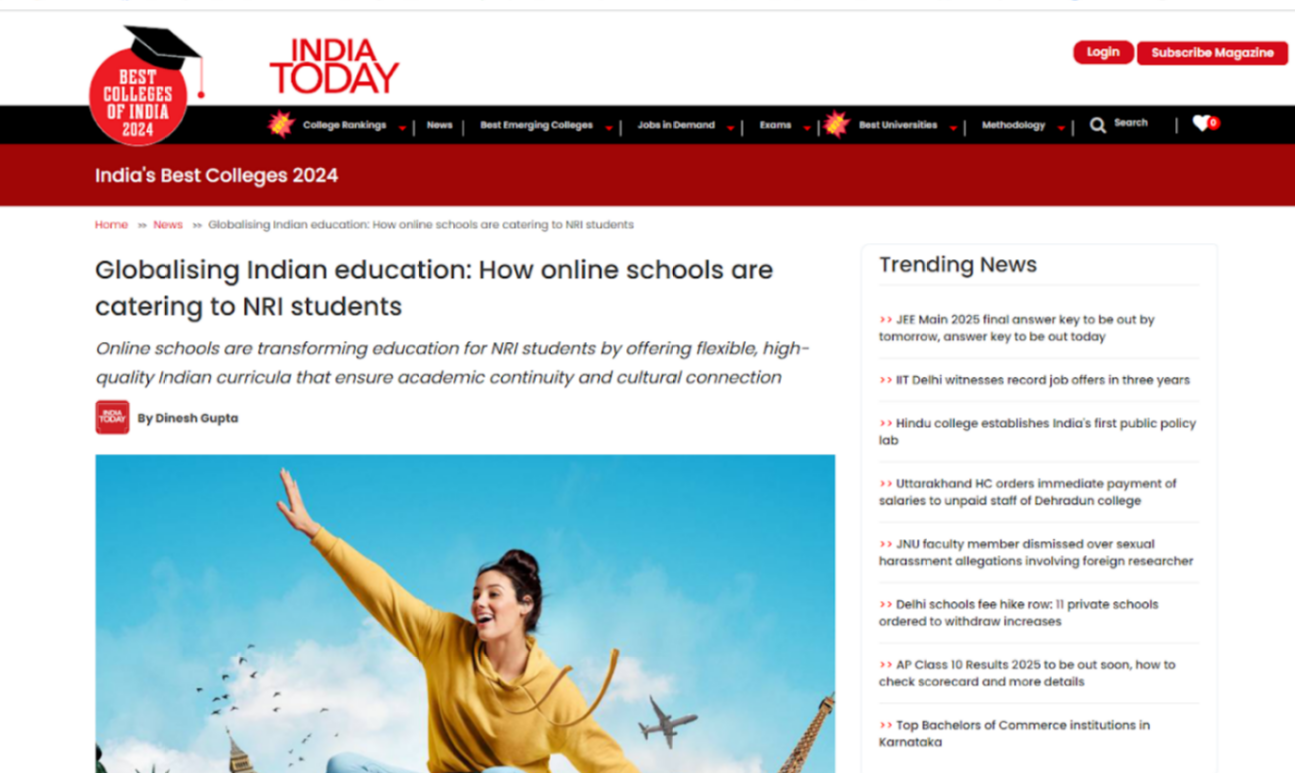Click the search magnifier icon
This screenshot has height=773, width=1295.
1097,125
